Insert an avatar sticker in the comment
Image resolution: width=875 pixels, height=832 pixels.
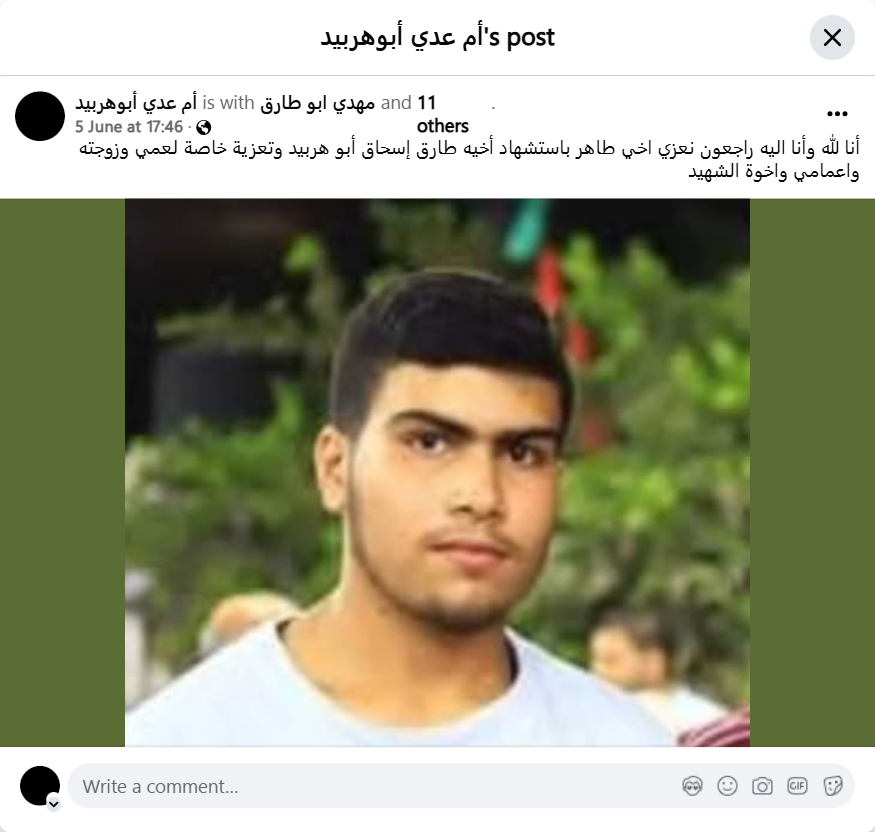coord(692,786)
